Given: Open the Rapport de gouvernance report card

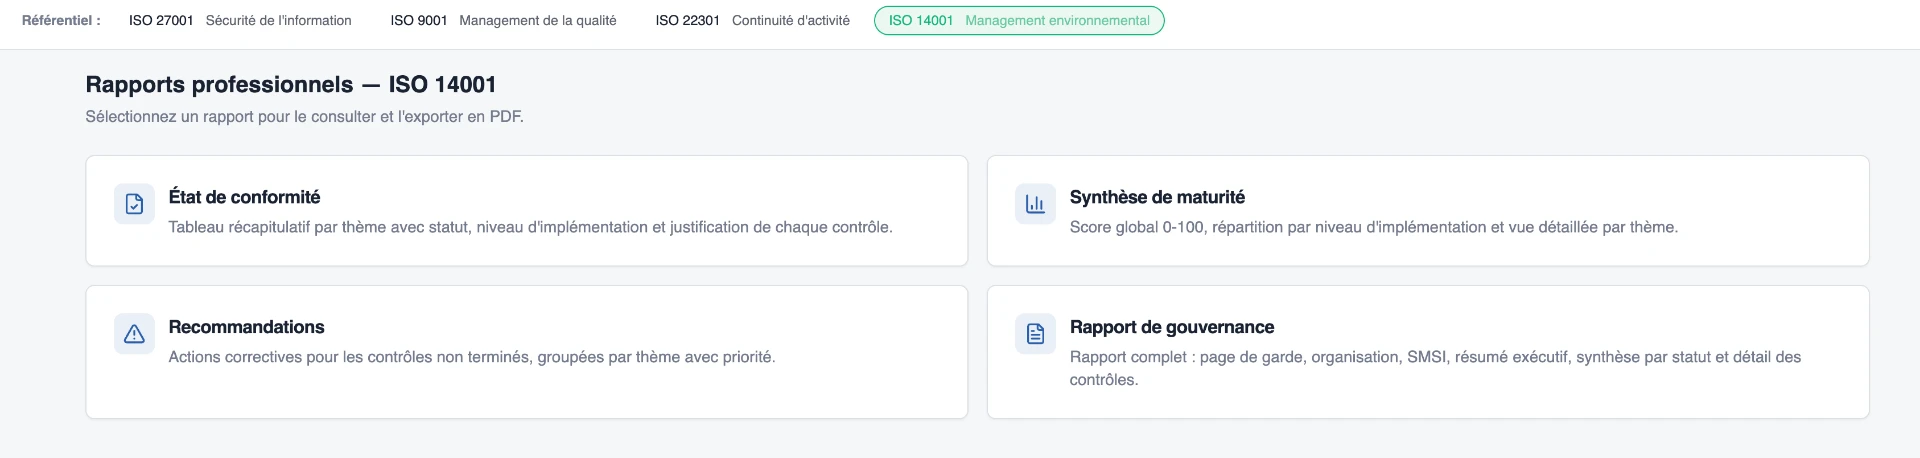Looking at the screenshot, I should pos(1428,352).
